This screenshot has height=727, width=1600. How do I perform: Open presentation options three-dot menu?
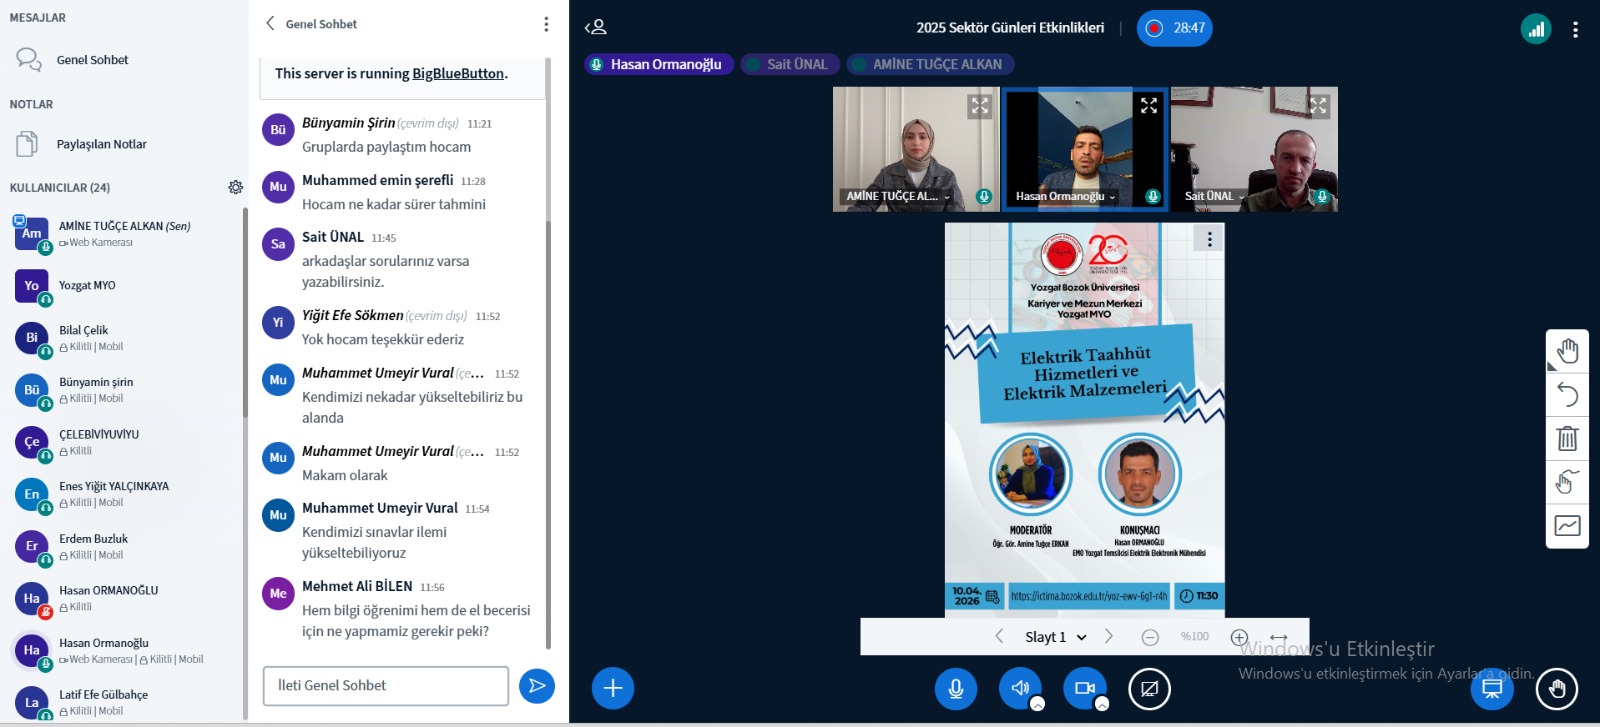point(1209,239)
